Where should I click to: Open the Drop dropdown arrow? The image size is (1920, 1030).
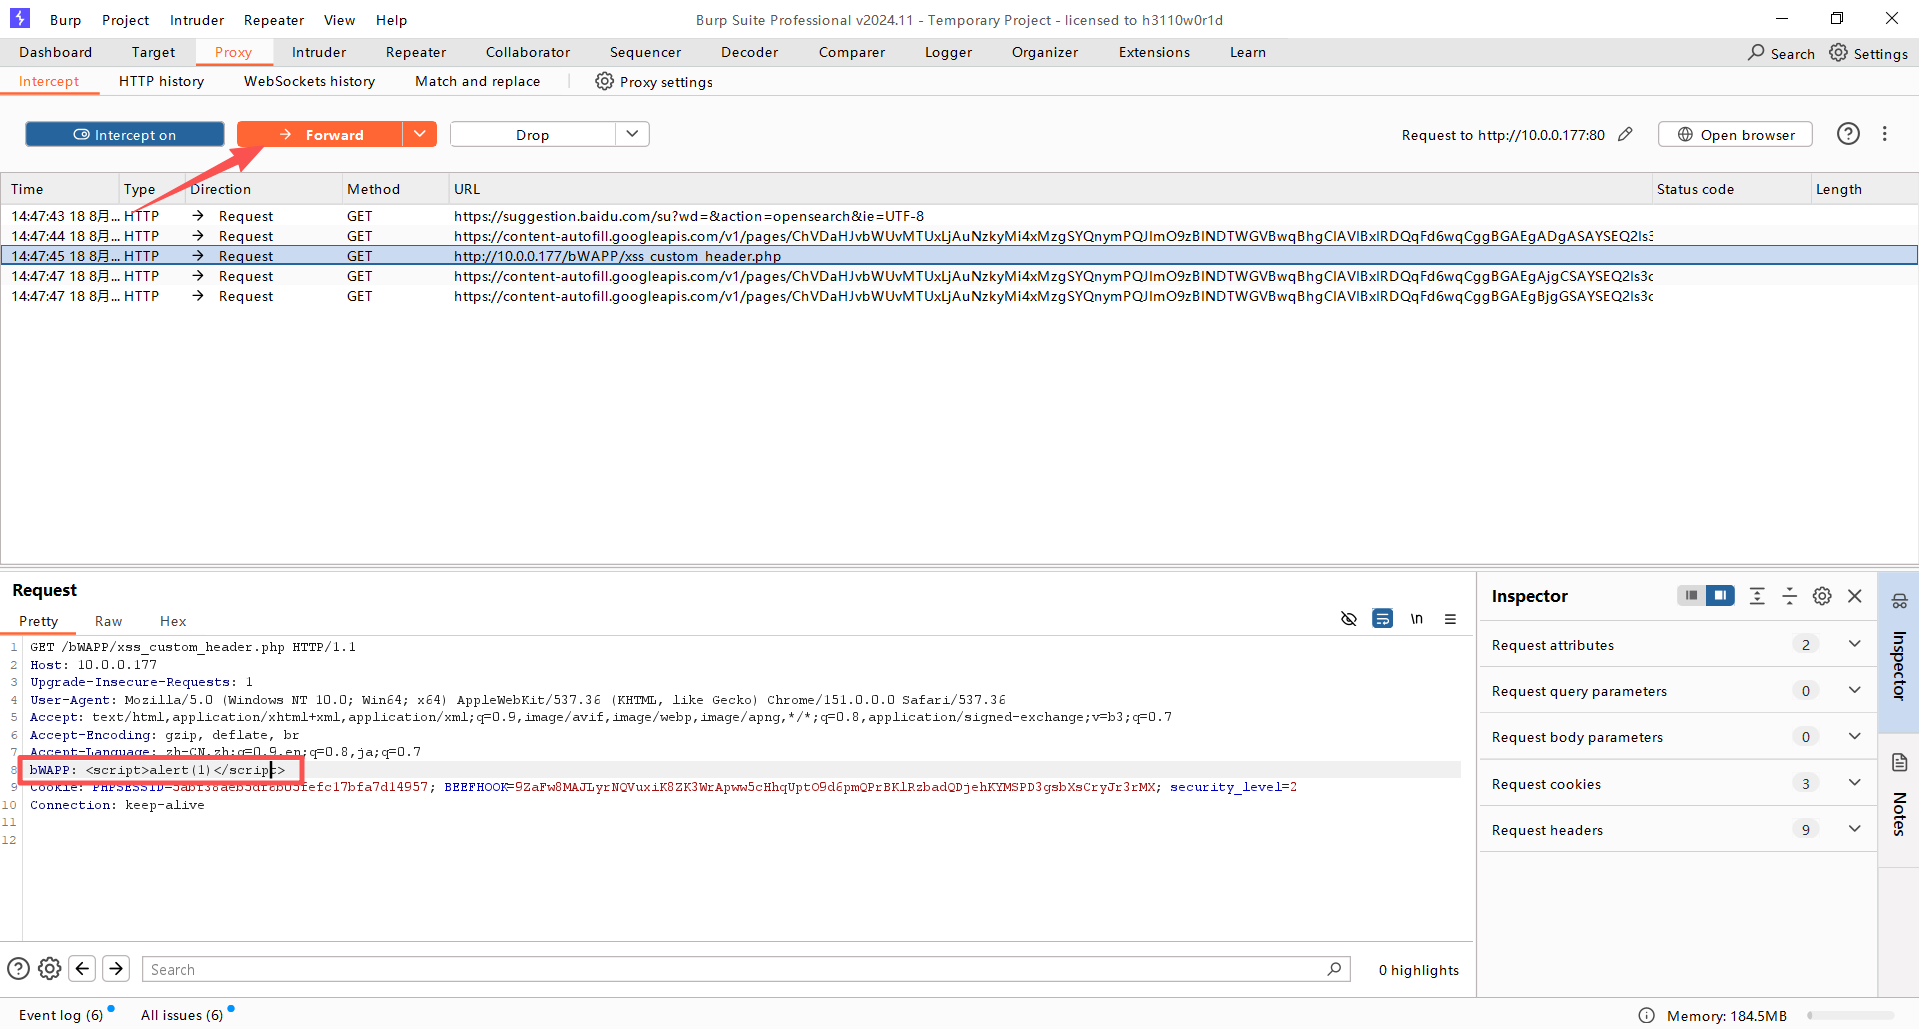click(632, 134)
